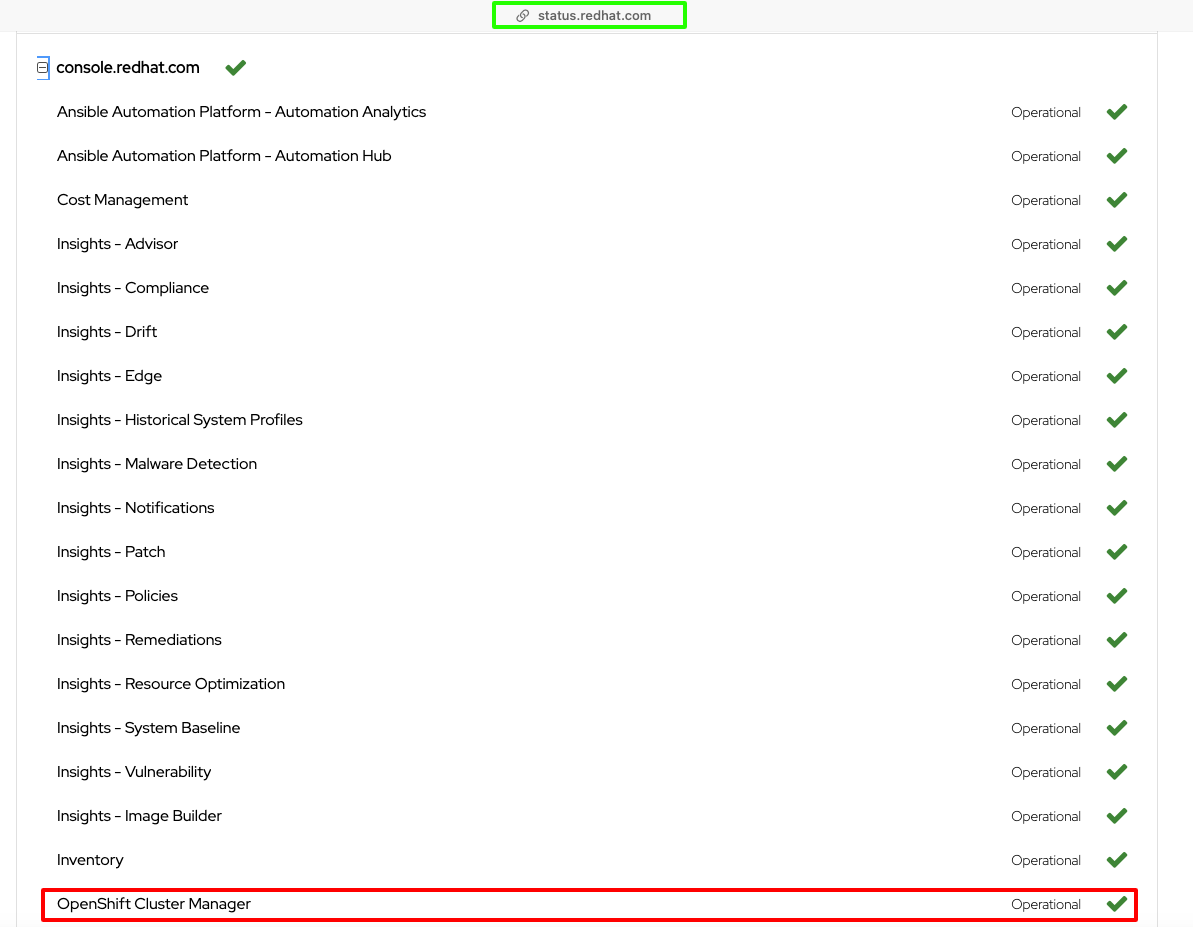Select Insights – Malware Detection

tap(157, 464)
